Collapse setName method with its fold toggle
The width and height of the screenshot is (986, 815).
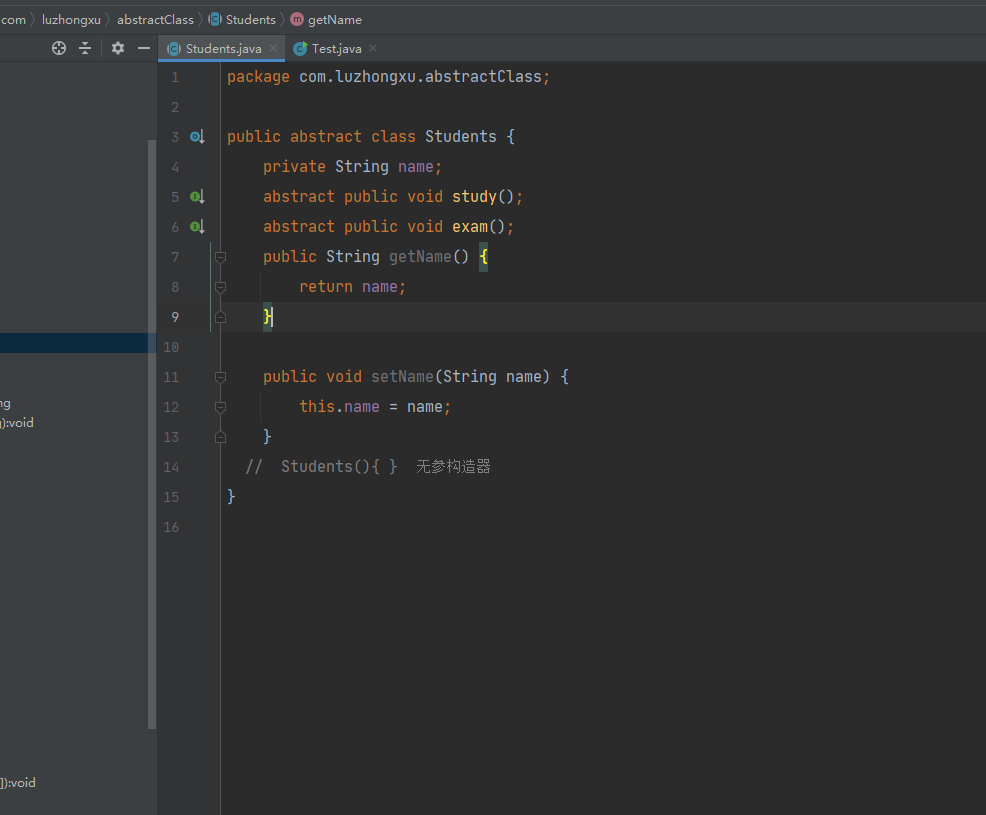point(220,377)
